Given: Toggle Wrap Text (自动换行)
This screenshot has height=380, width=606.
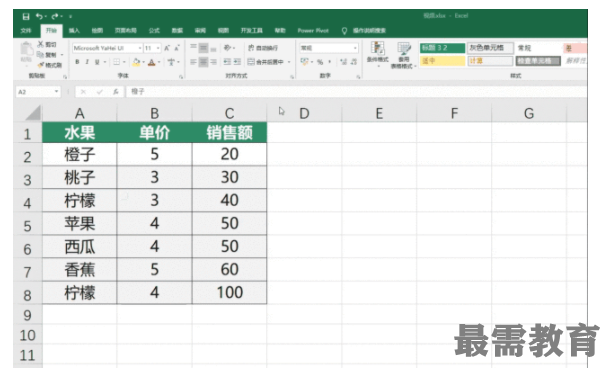Looking at the screenshot, I should [263, 48].
